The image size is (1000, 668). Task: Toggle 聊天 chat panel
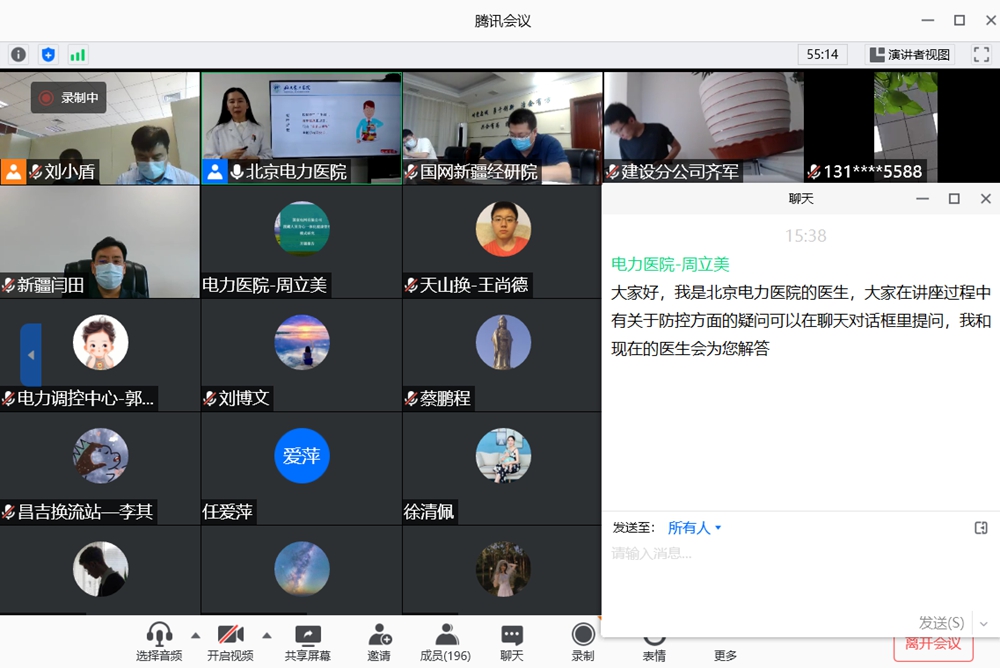pyautogui.click(x=511, y=642)
